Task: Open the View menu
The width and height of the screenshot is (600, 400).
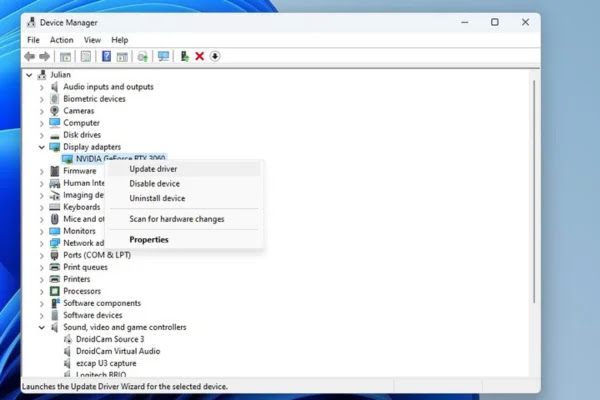Action: point(92,40)
